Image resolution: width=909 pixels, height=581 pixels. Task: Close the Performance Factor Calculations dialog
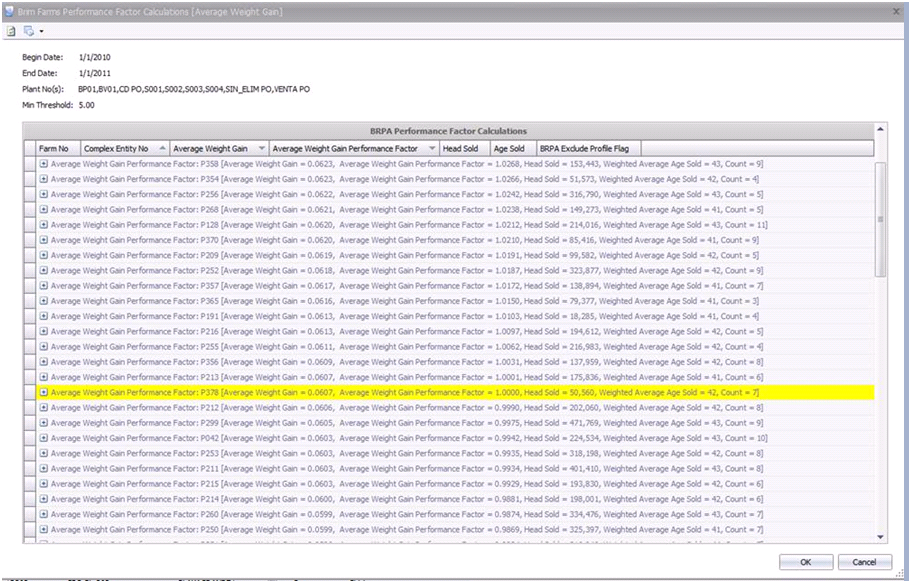coord(897,12)
